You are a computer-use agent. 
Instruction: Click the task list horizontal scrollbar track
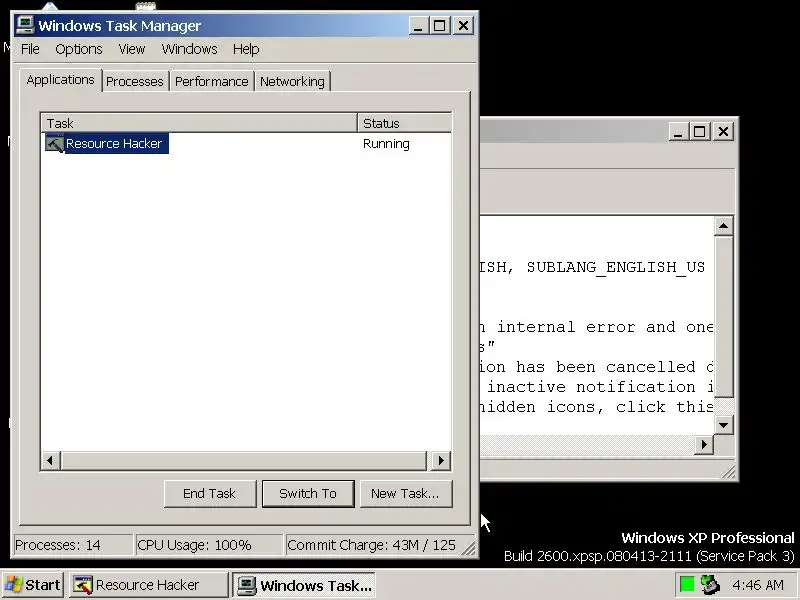[244, 461]
